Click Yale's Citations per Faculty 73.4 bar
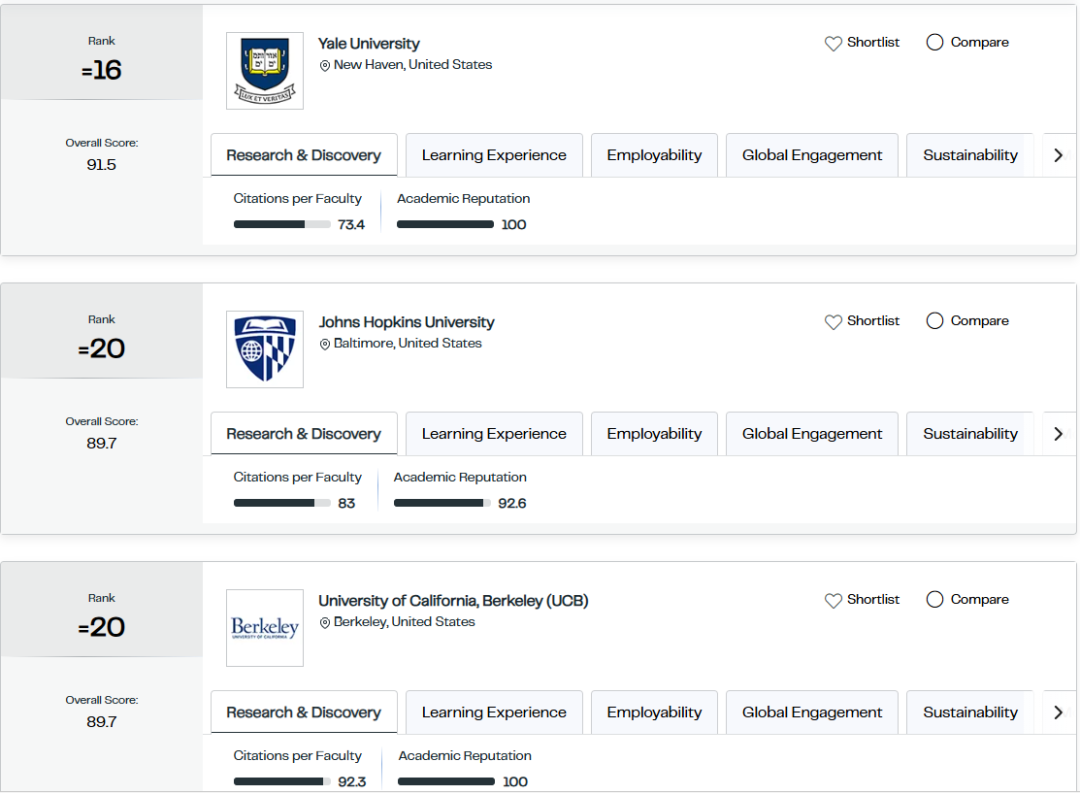The image size is (1080, 795). click(x=282, y=224)
